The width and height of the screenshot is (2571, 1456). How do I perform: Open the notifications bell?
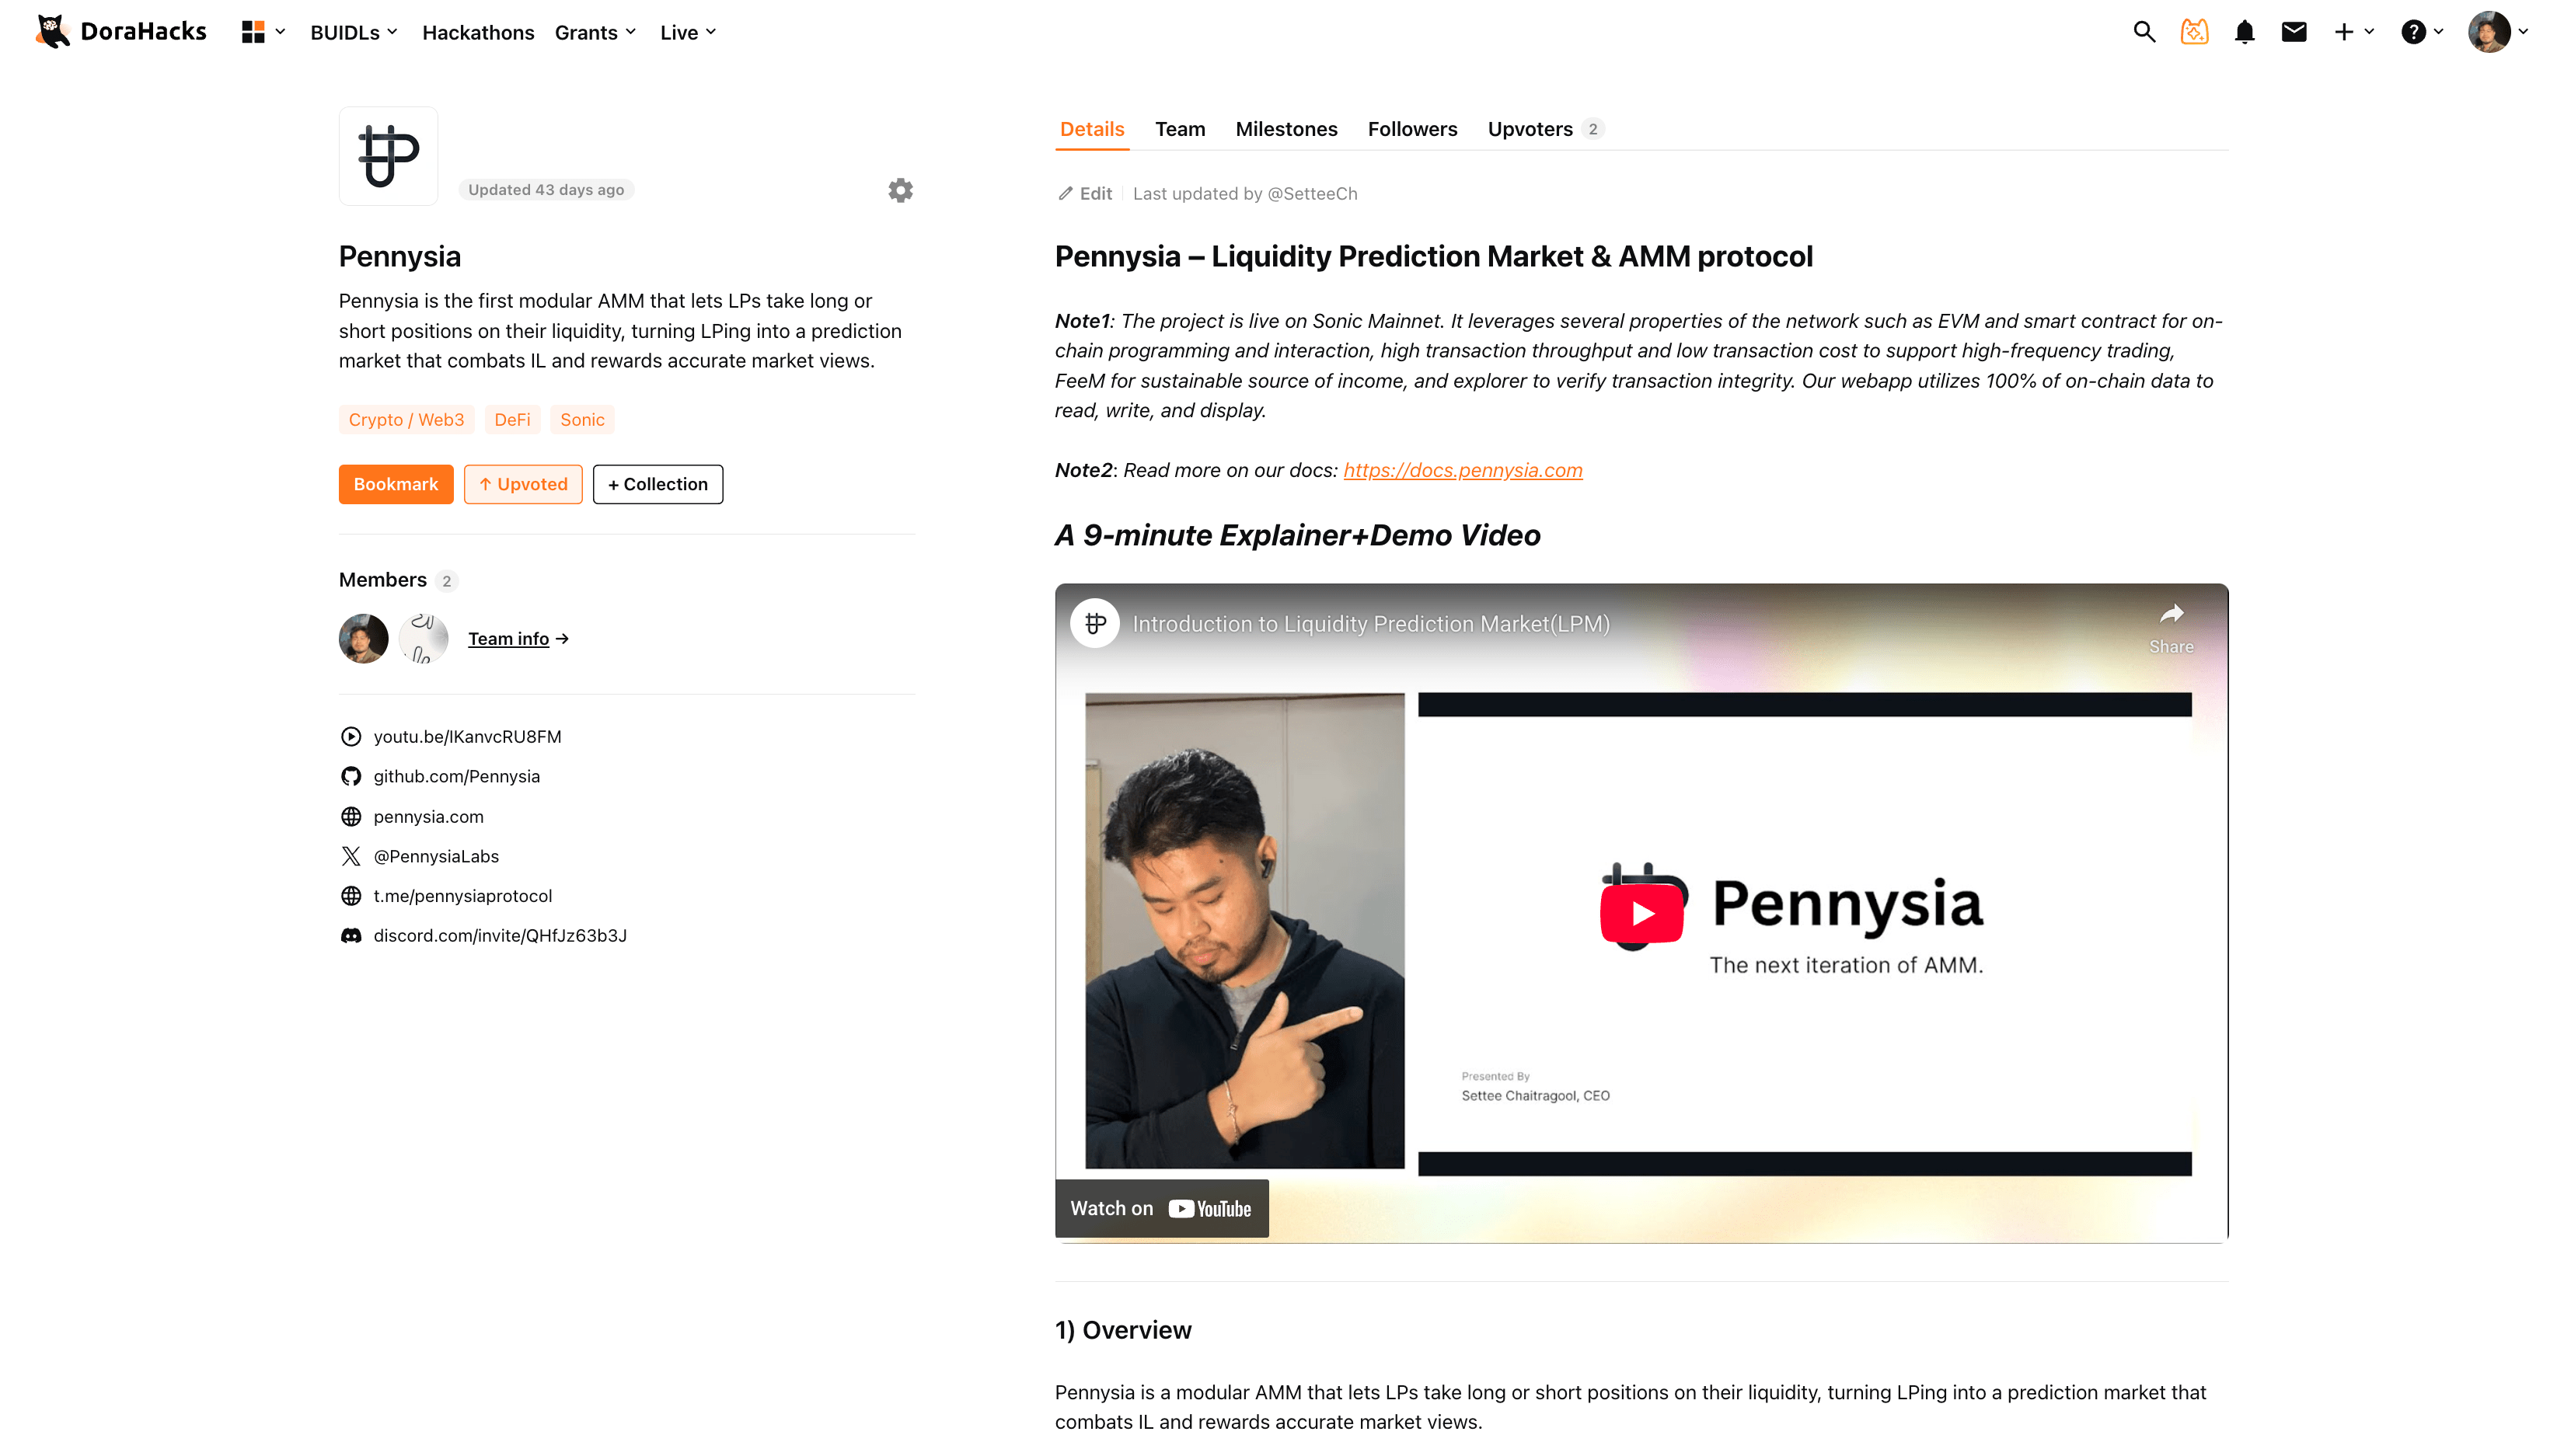[x=2244, y=32]
